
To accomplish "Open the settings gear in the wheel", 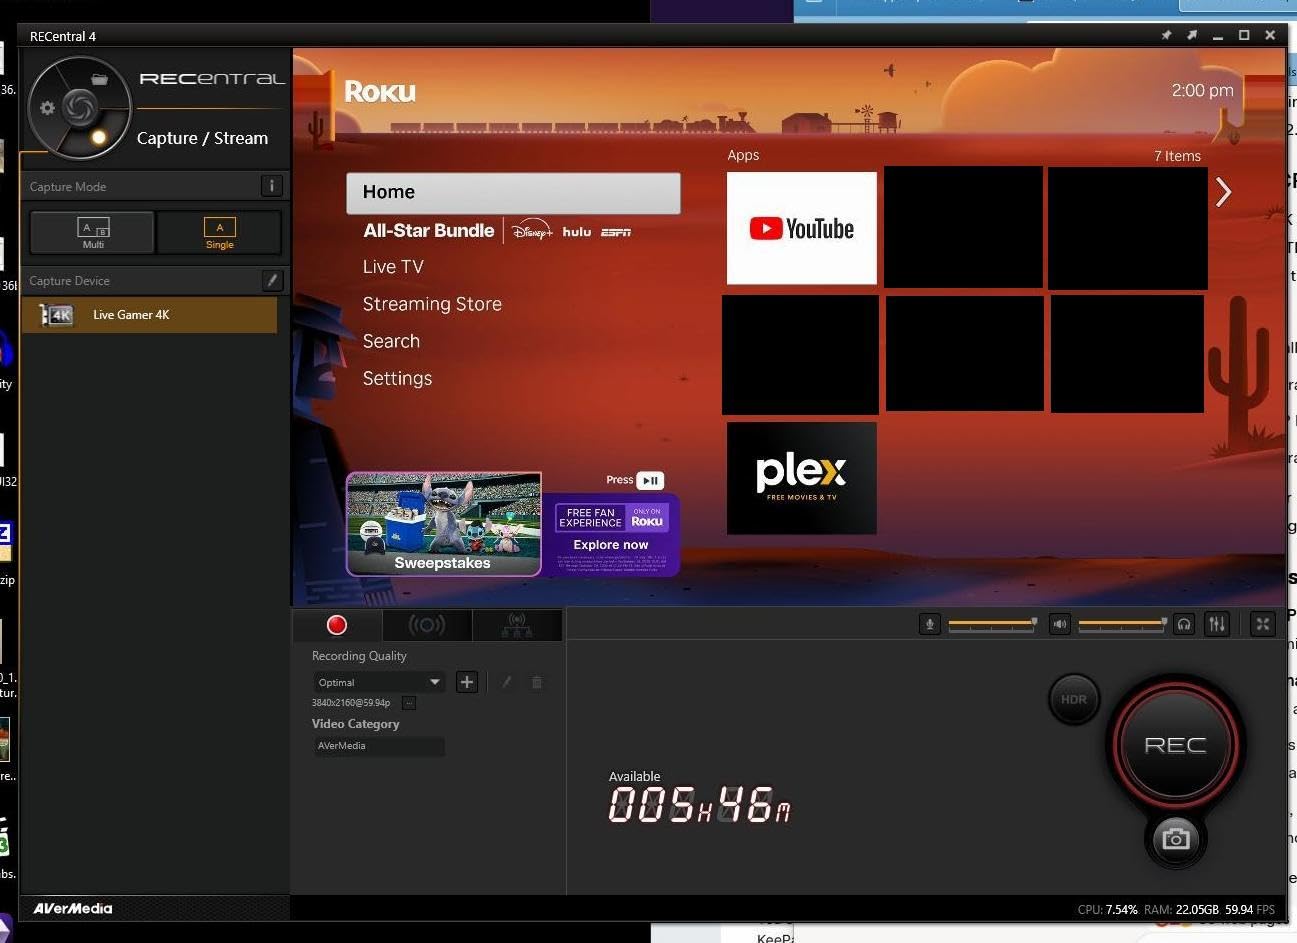I will click(x=47, y=108).
